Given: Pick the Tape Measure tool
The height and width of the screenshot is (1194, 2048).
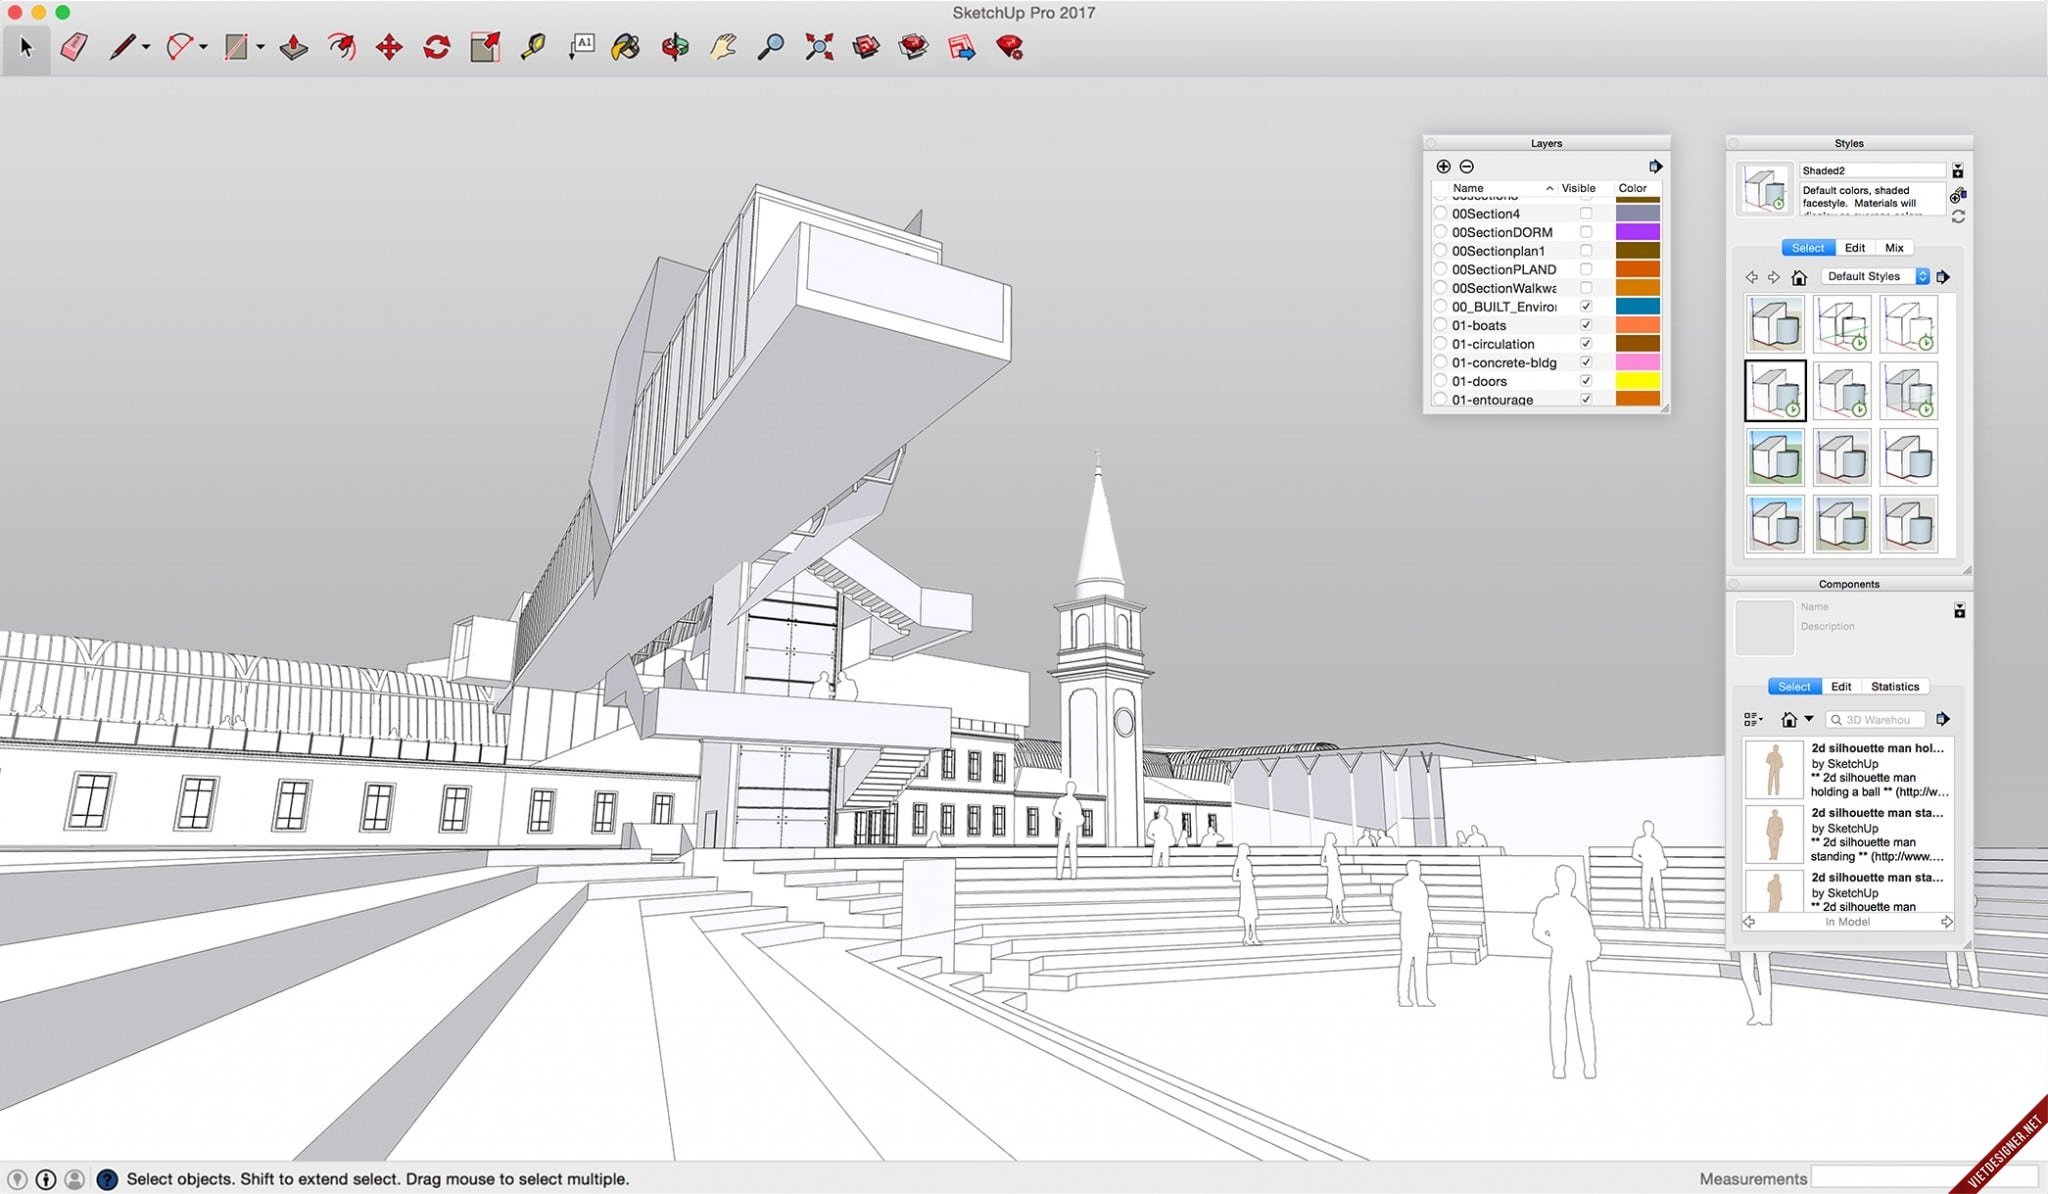Looking at the screenshot, I should 533,46.
